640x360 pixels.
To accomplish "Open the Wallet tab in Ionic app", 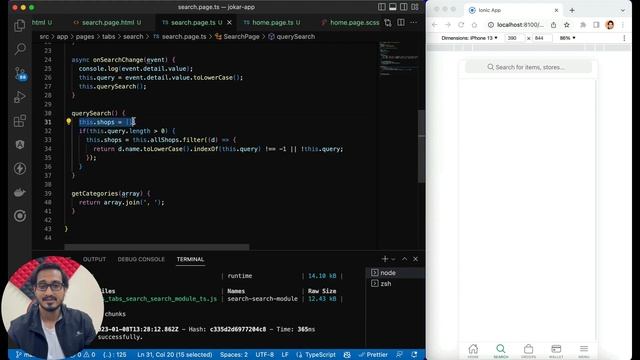I will [556, 351].
